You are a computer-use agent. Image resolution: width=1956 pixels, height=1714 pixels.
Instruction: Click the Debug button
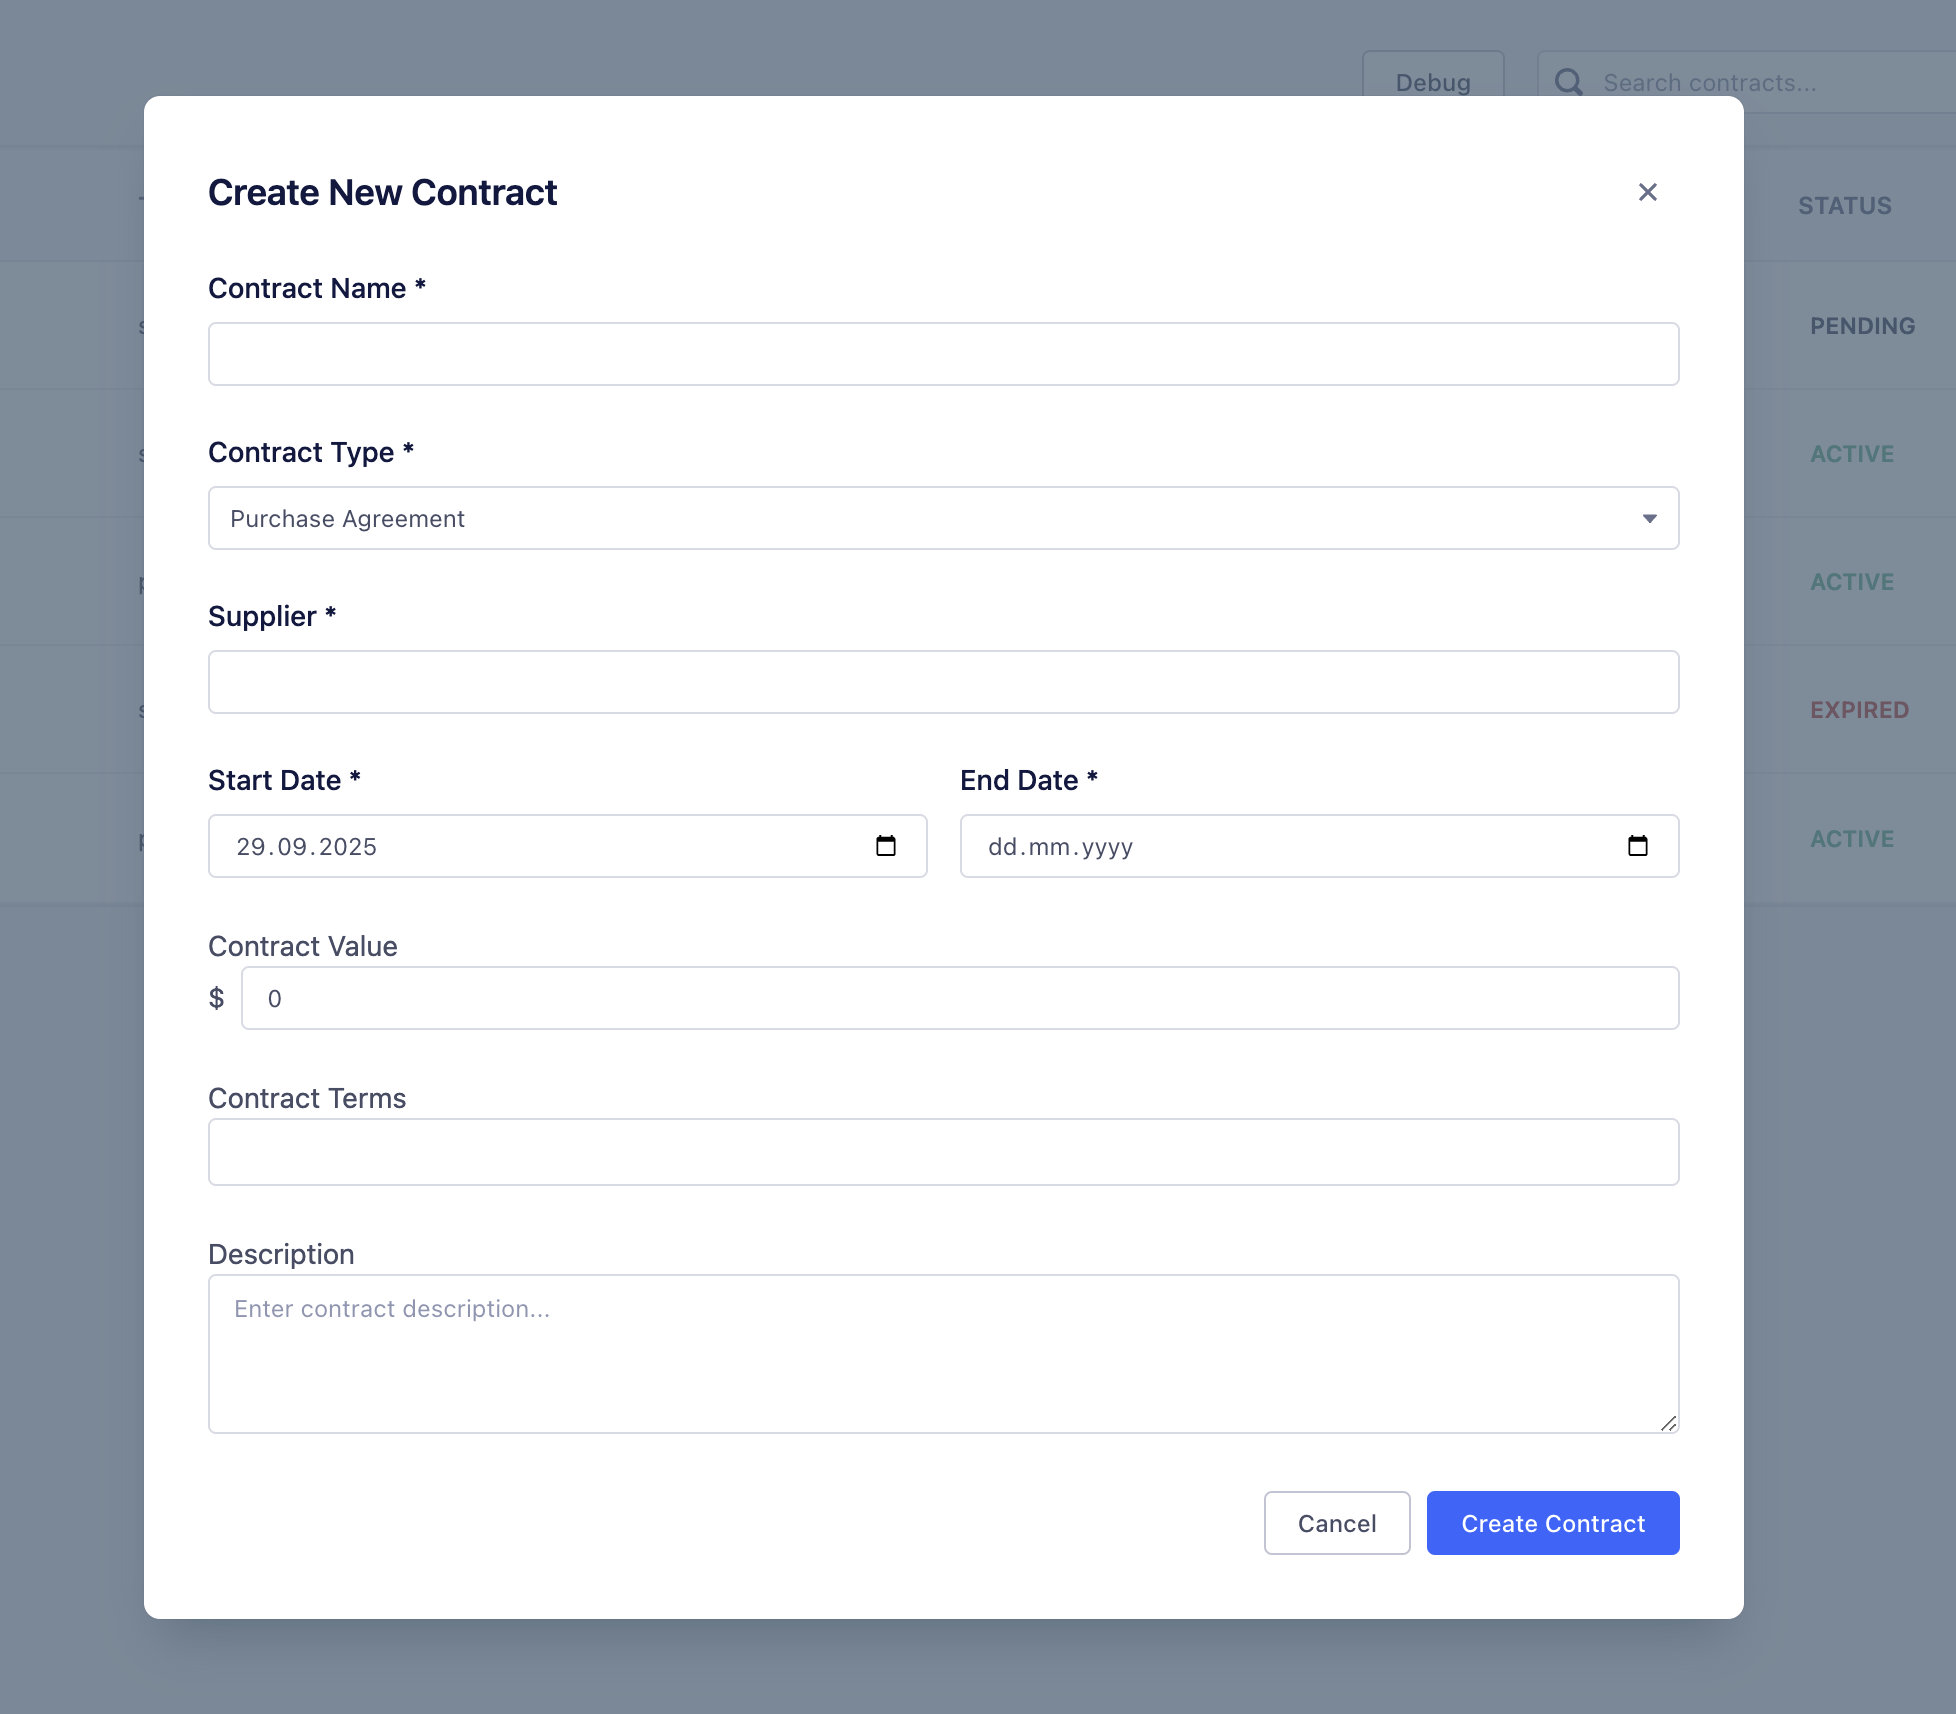[1433, 82]
